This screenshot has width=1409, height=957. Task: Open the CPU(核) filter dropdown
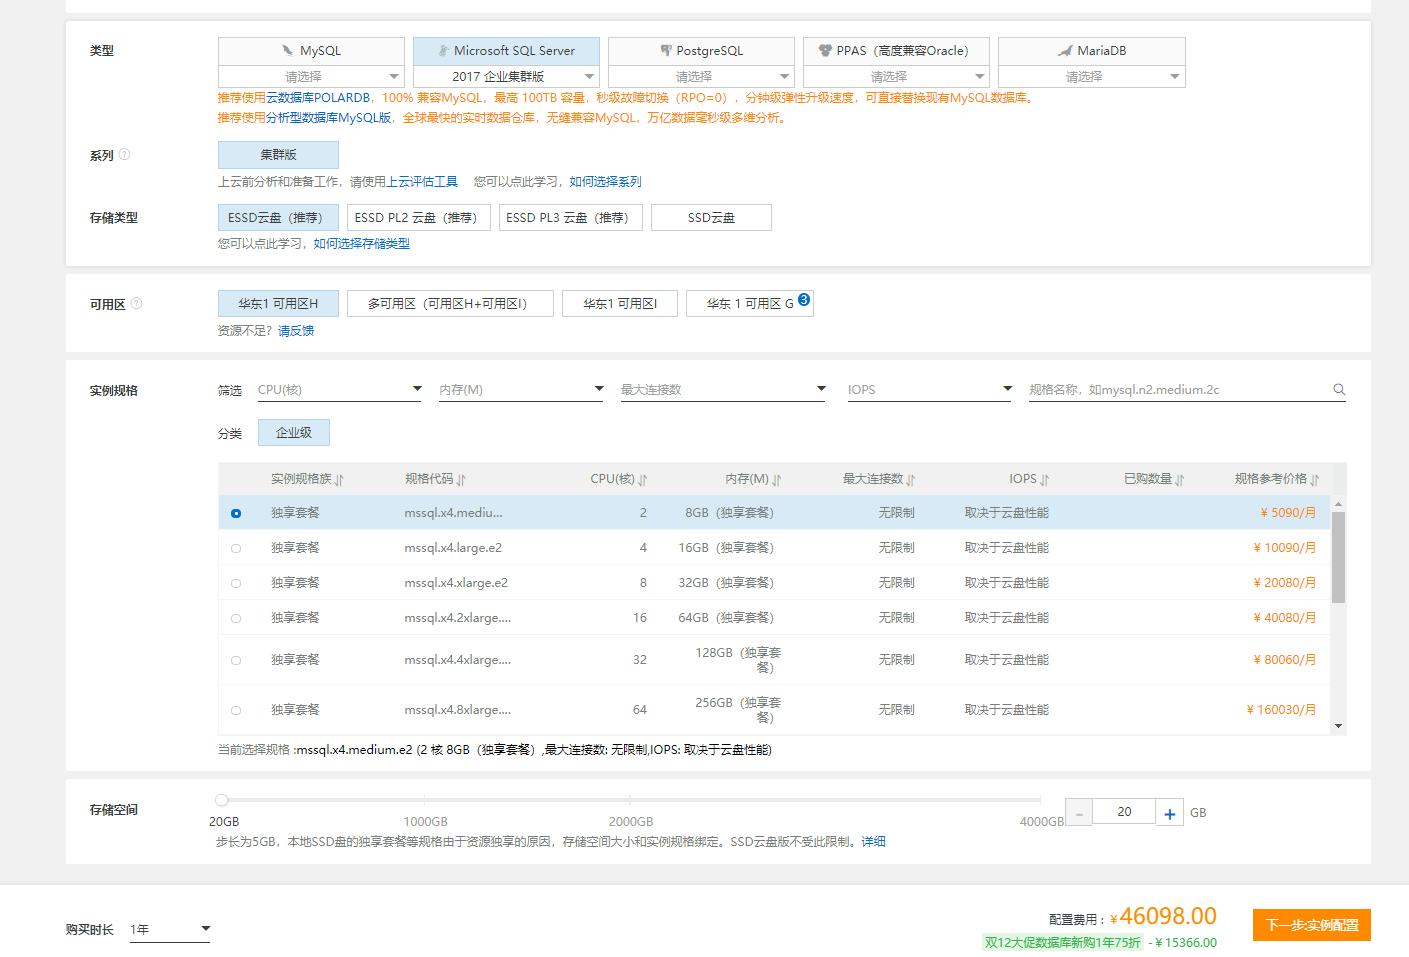(339, 389)
